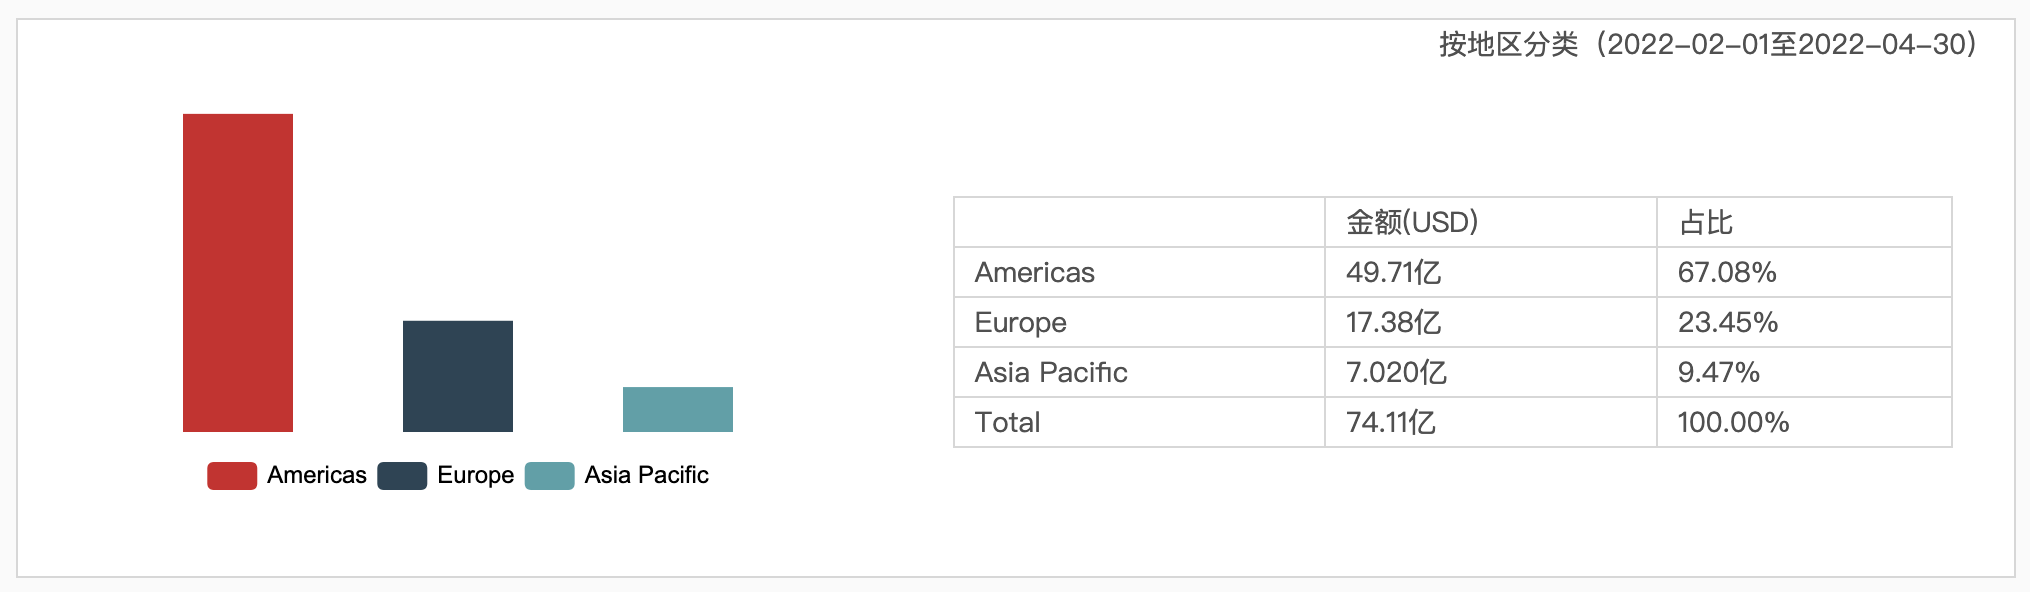Toggle the Asia Pacific legend label
This screenshot has width=2030, height=592.
(646, 475)
